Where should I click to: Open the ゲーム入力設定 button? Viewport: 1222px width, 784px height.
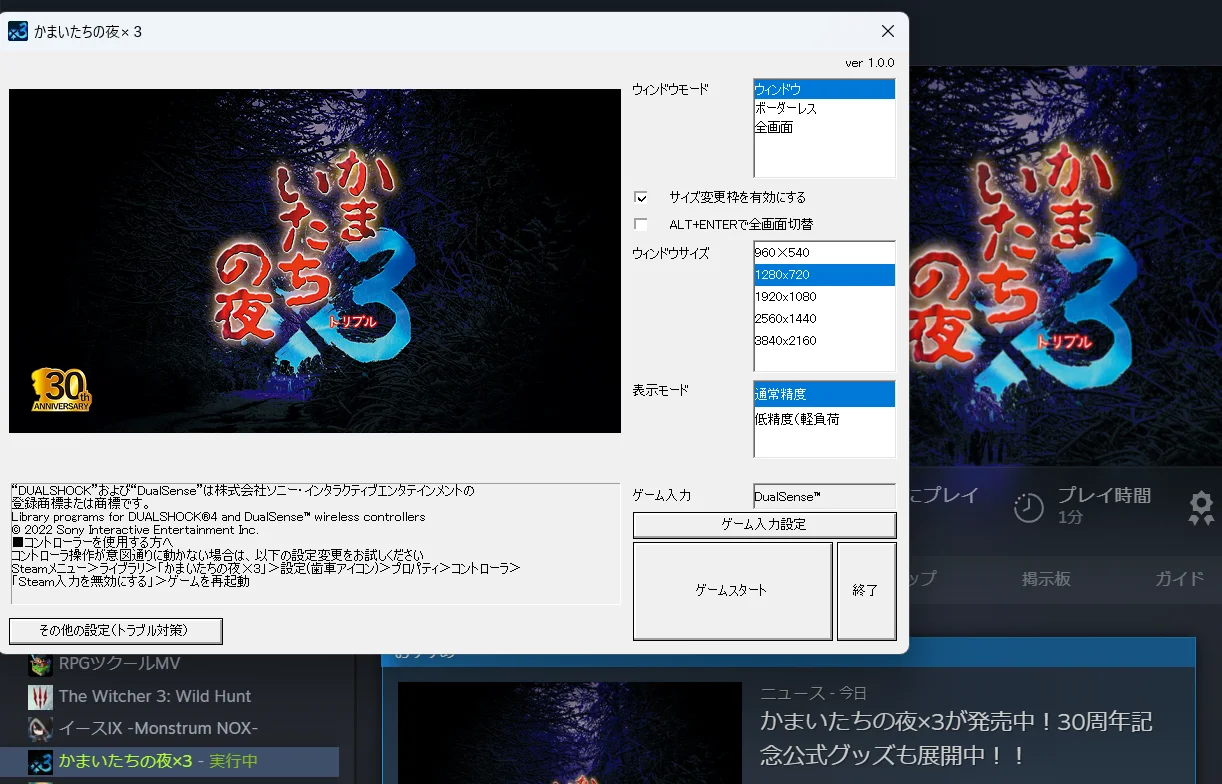point(764,524)
